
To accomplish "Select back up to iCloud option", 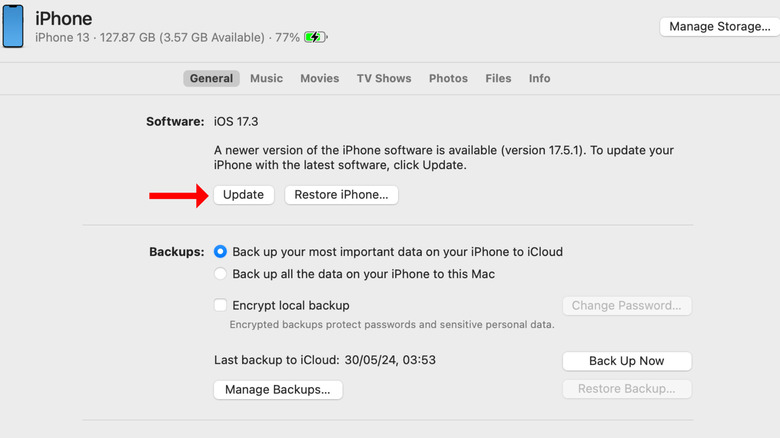I will (x=221, y=252).
